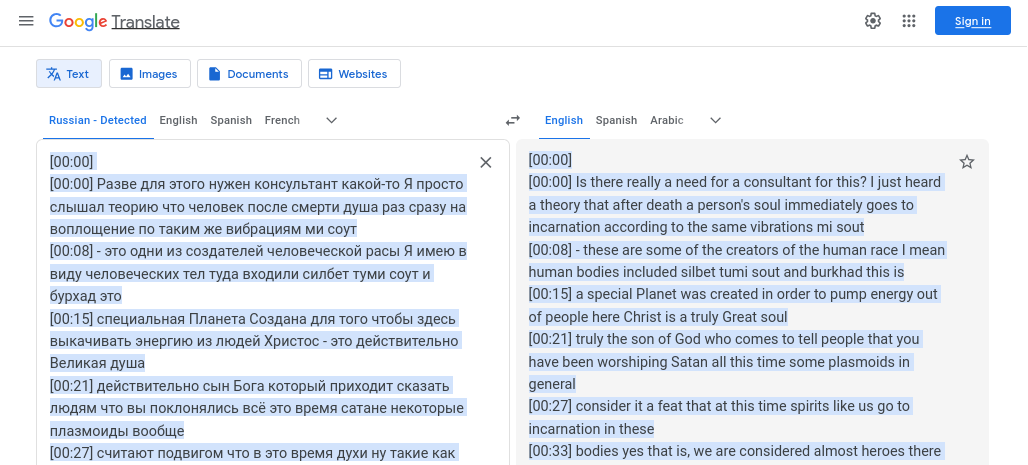The height and width of the screenshot is (465, 1028).
Task: Select the Russian - Detected source tab
Action: (98, 120)
